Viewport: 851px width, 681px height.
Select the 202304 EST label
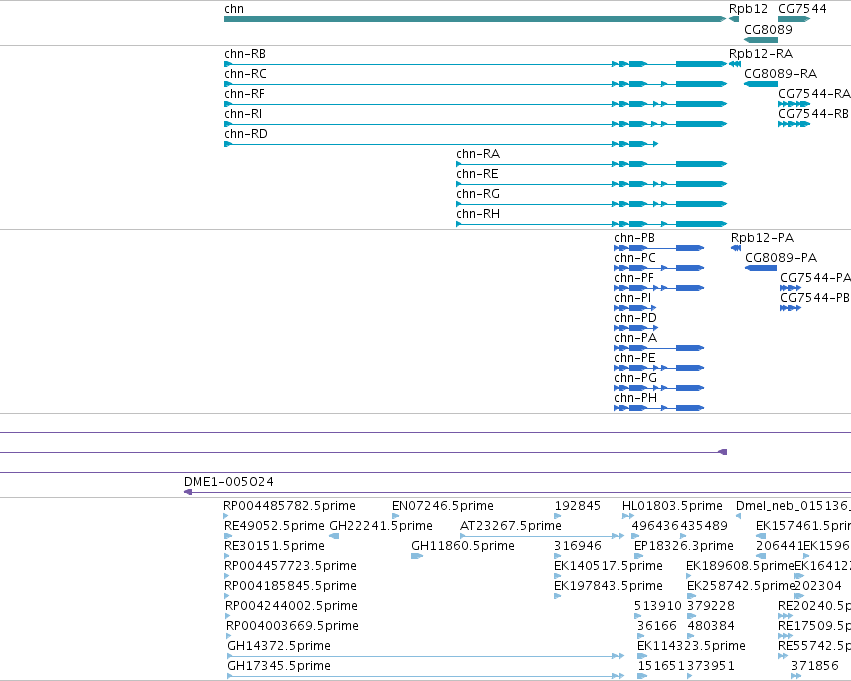[x=818, y=586]
